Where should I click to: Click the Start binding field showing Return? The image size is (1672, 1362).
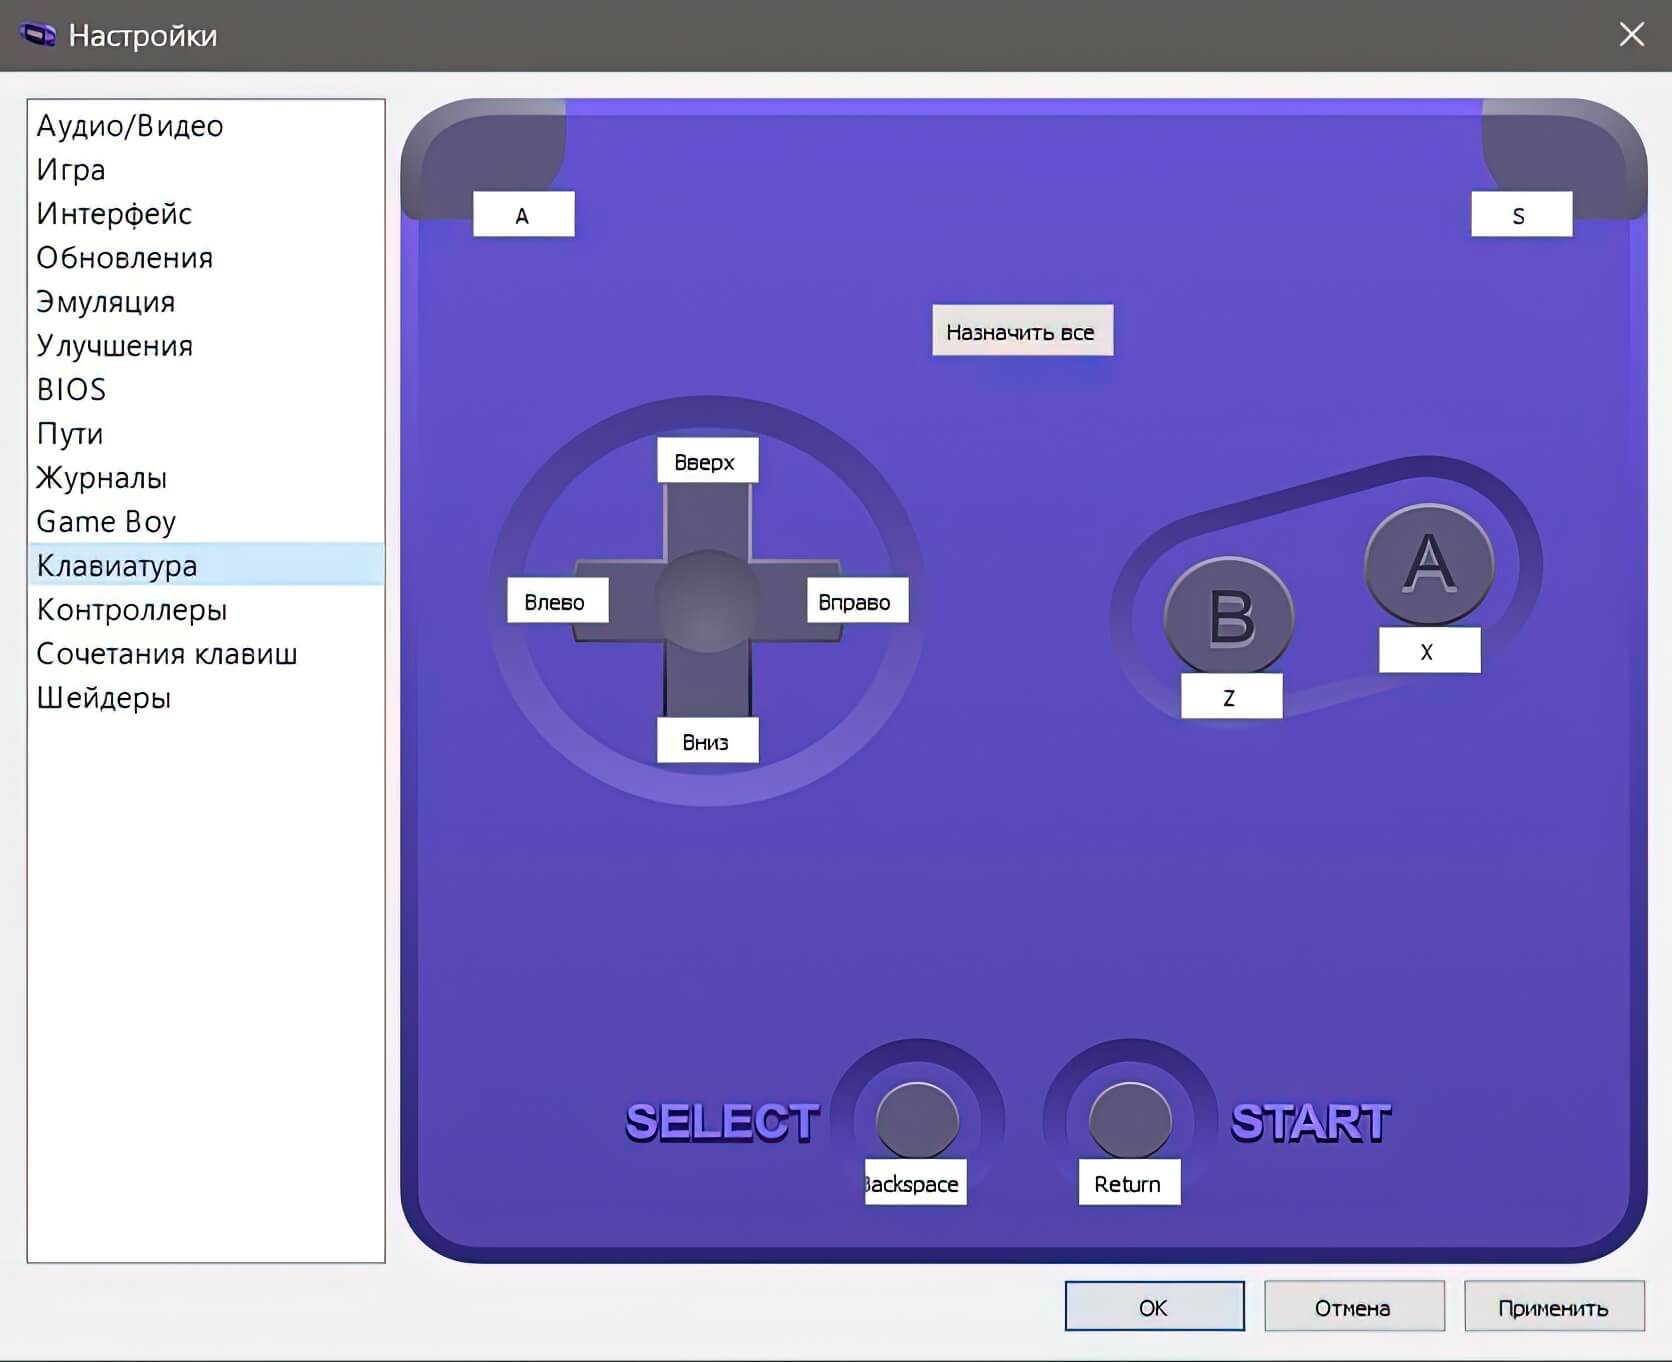coord(1128,1183)
